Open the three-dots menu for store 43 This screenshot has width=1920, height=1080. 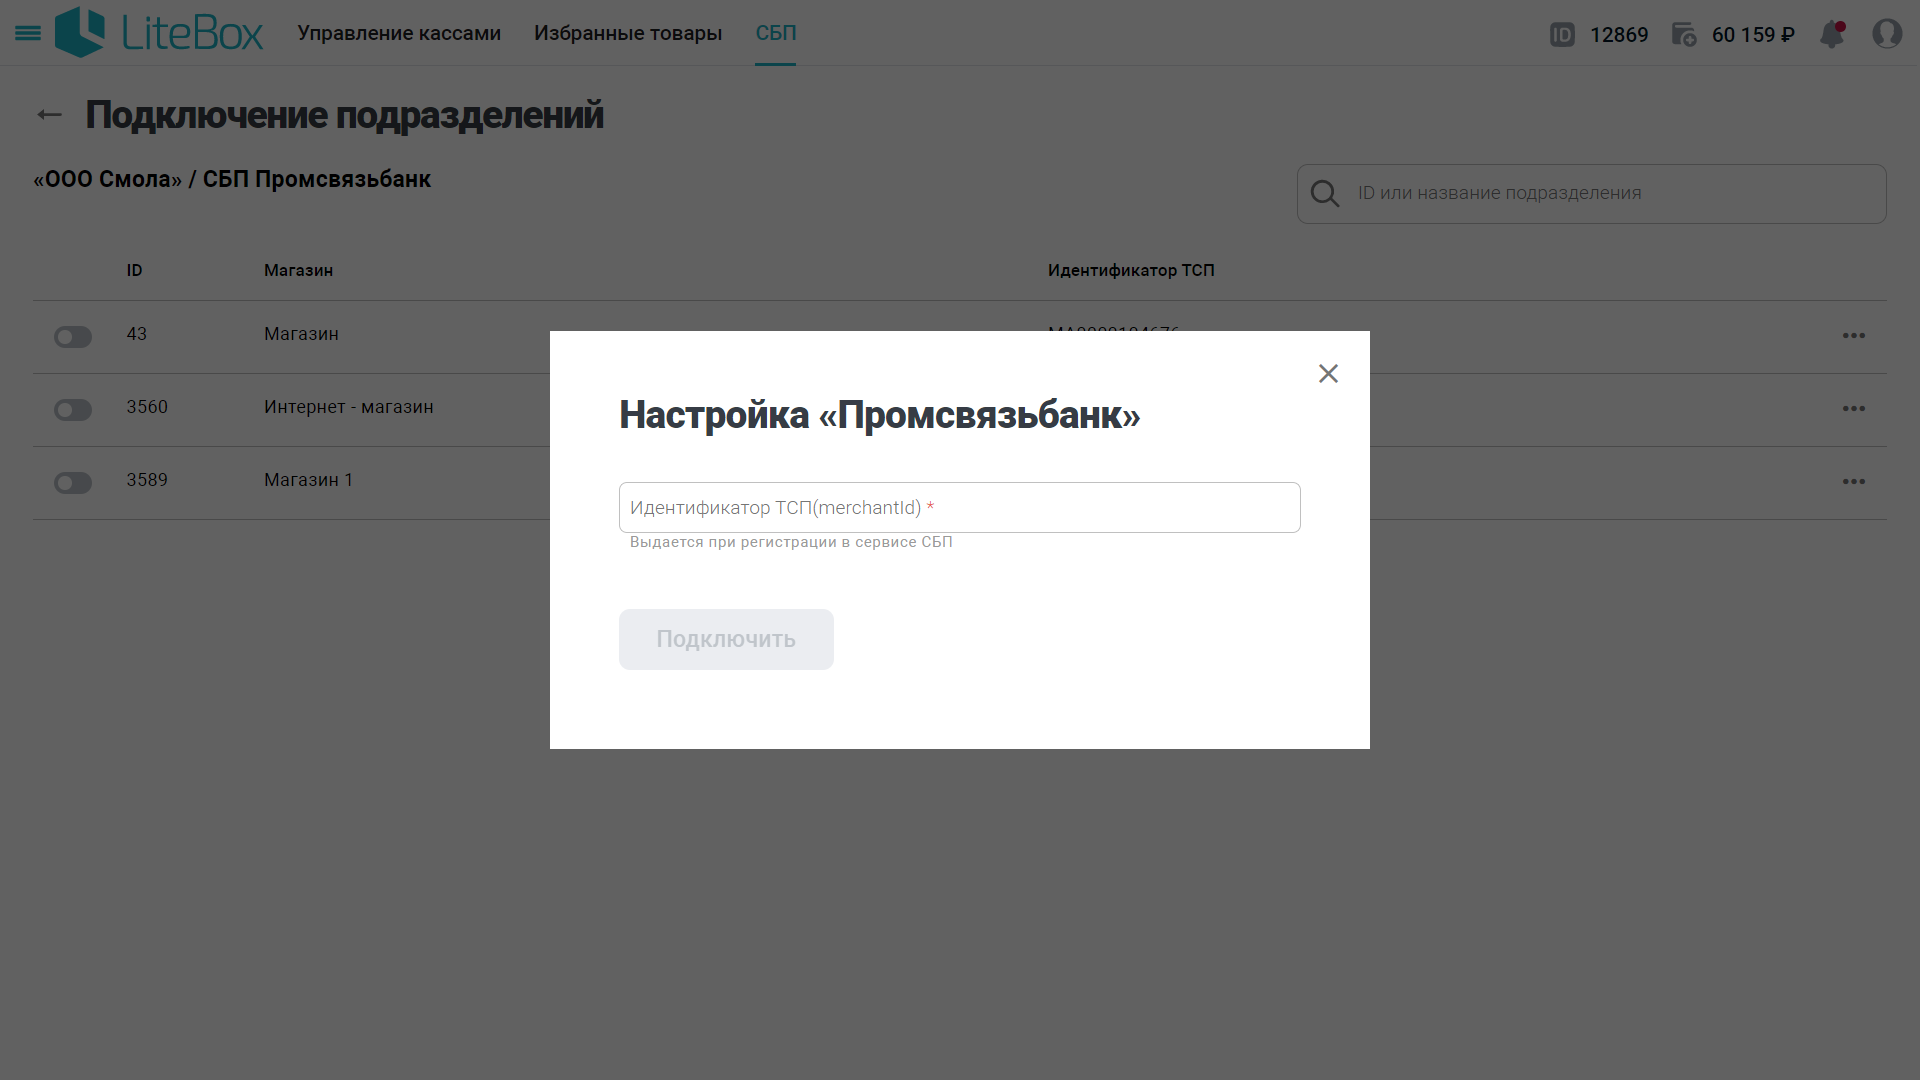tap(1854, 336)
